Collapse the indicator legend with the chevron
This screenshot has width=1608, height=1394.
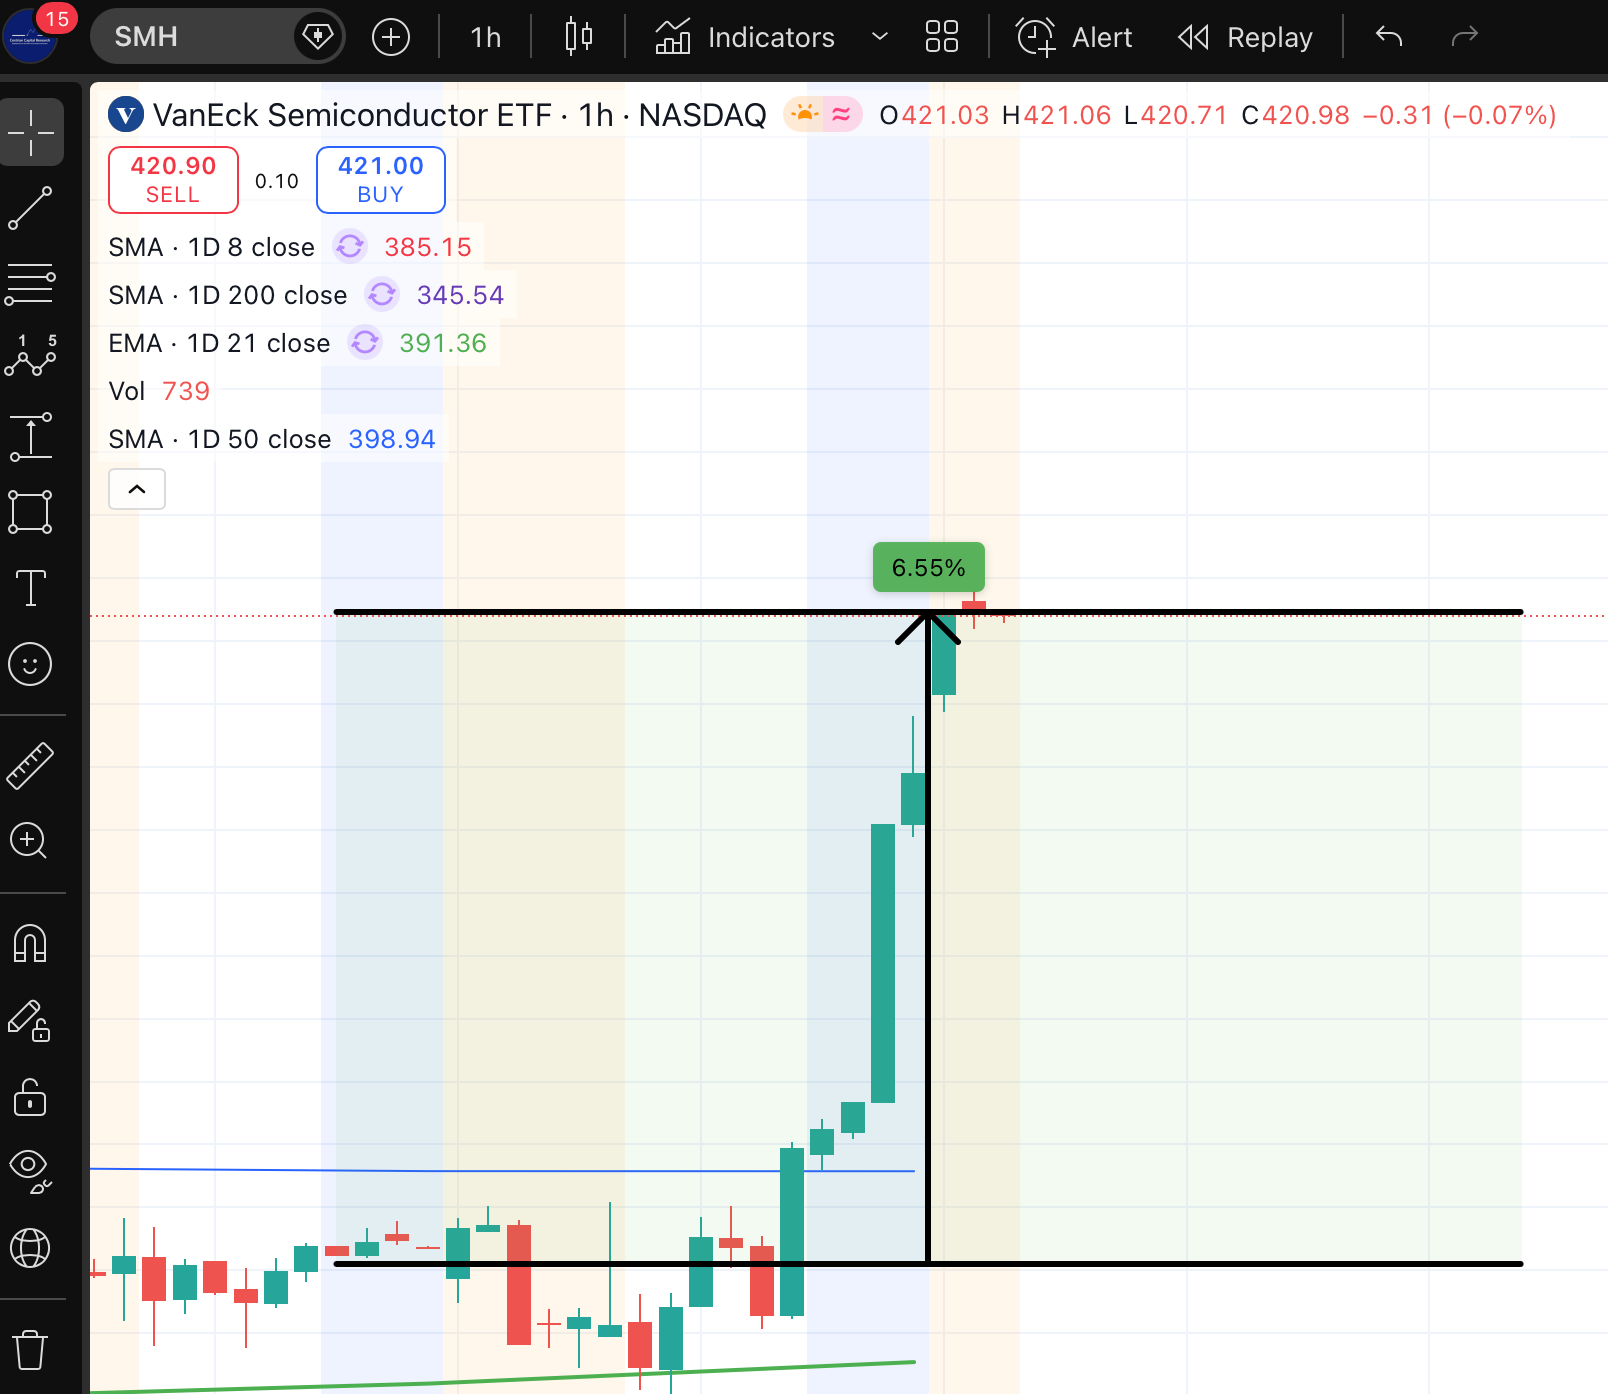tap(137, 489)
